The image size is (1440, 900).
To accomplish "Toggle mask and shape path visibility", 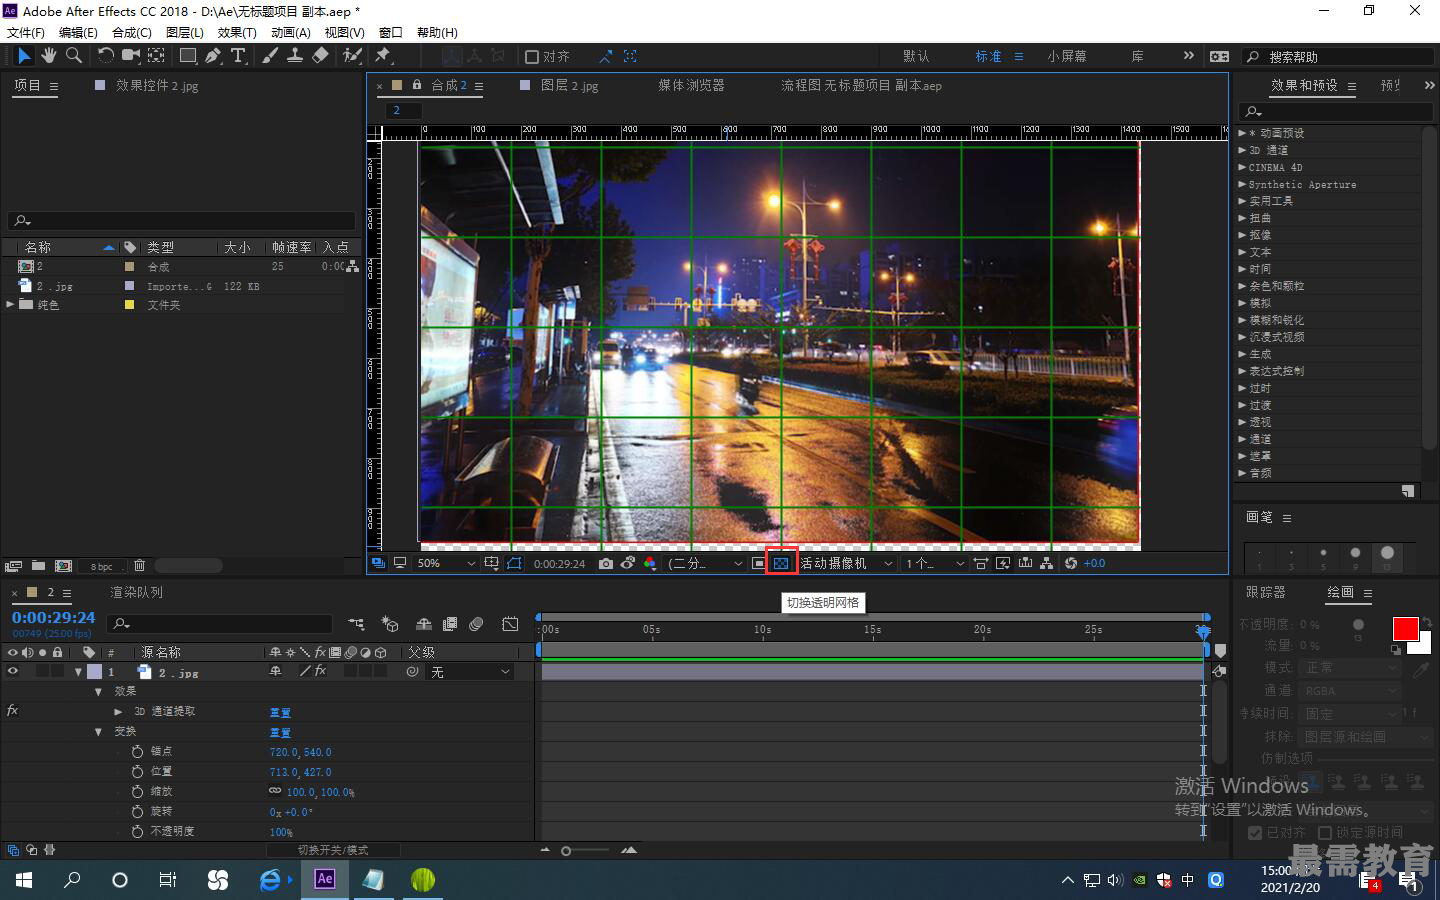I will point(514,564).
